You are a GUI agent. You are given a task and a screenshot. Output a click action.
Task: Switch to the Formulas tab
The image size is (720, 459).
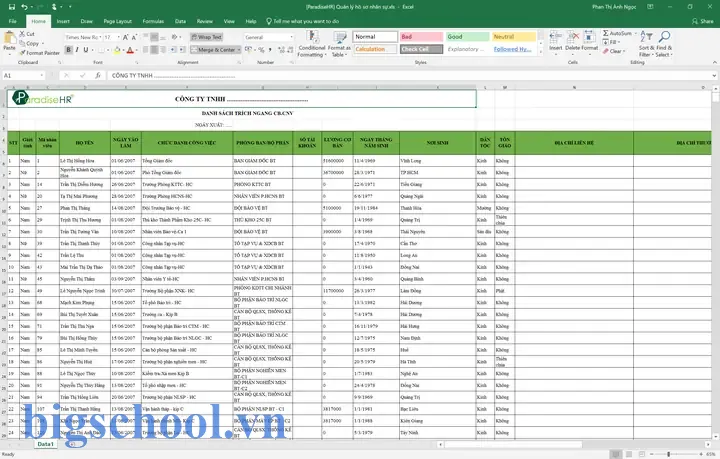153,21
